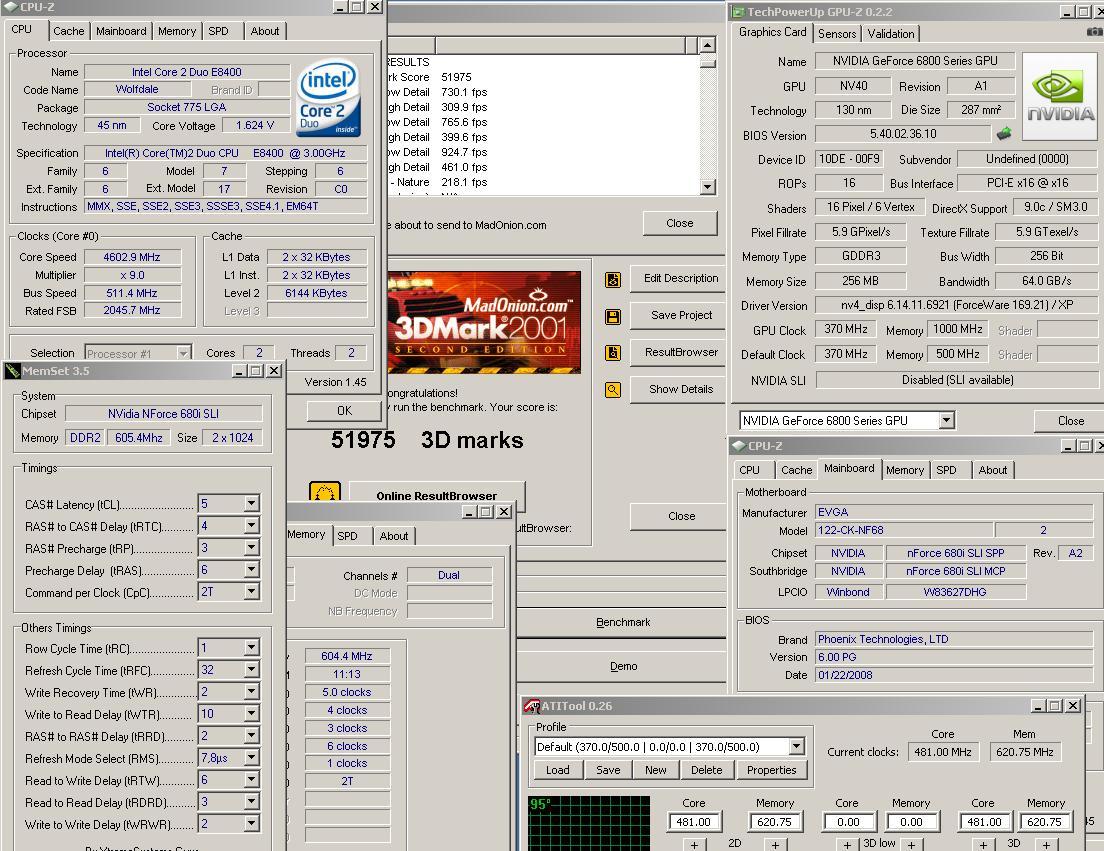1104x851 pixels.
Task: Switch to SPD tab in lower-right CPU-Z
Action: [x=946, y=470]
